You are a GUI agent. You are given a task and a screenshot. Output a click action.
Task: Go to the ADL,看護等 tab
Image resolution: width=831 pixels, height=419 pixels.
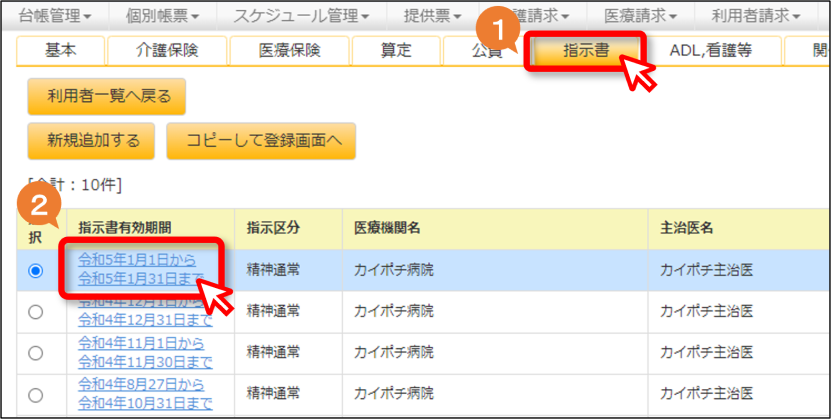tap(711, 50)
